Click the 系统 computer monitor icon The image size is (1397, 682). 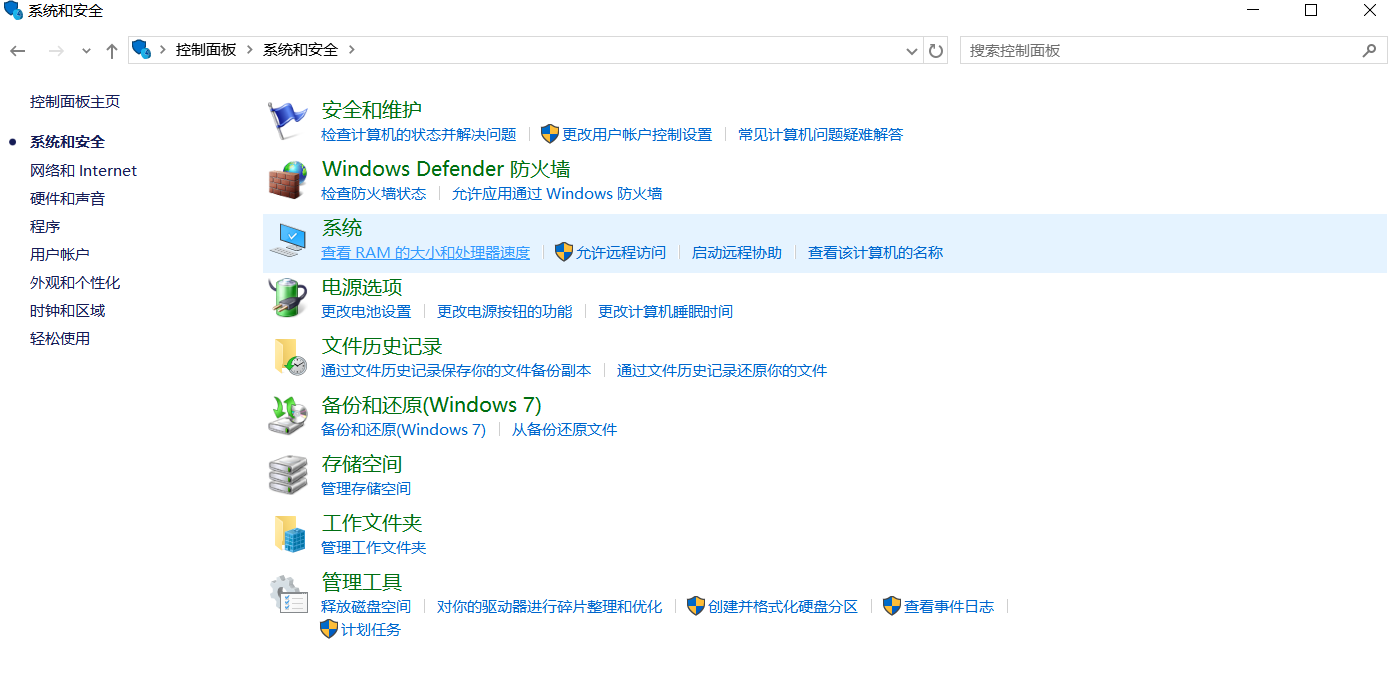point(288,239)
